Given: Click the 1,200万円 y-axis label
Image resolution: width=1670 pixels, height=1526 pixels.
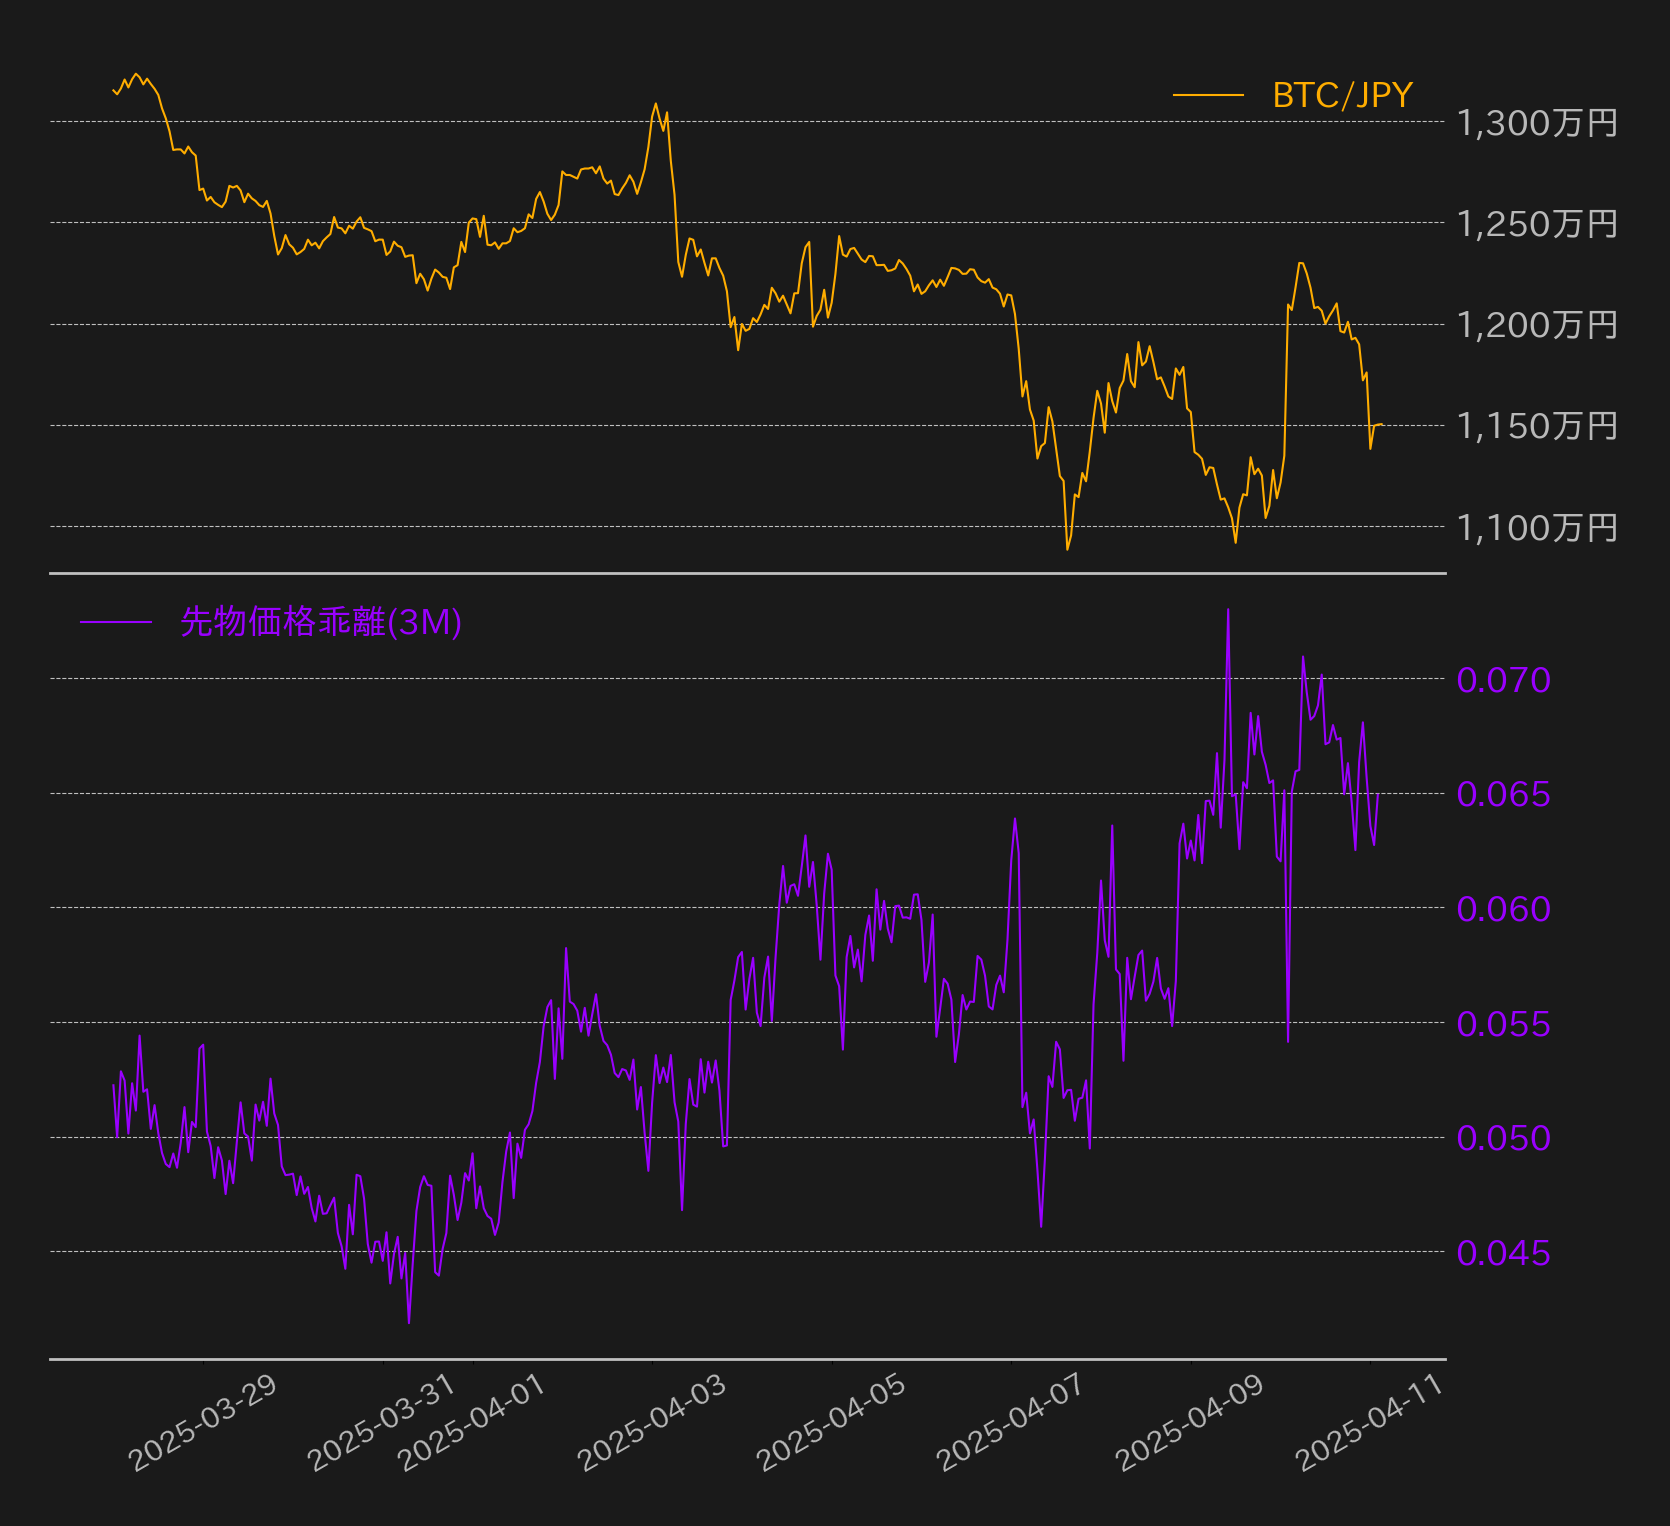Looking at the screenshot, I should click(x=1537, y=325).
